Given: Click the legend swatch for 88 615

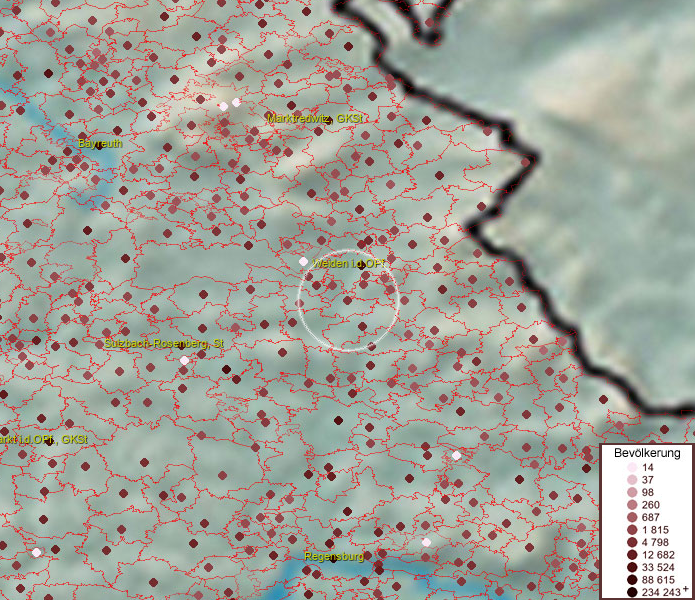Looking at the screenshot, I should point(631,579).
